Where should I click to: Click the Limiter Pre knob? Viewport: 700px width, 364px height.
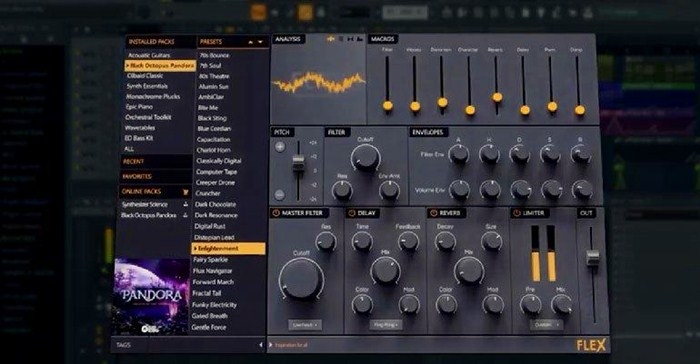coord(531,305)
